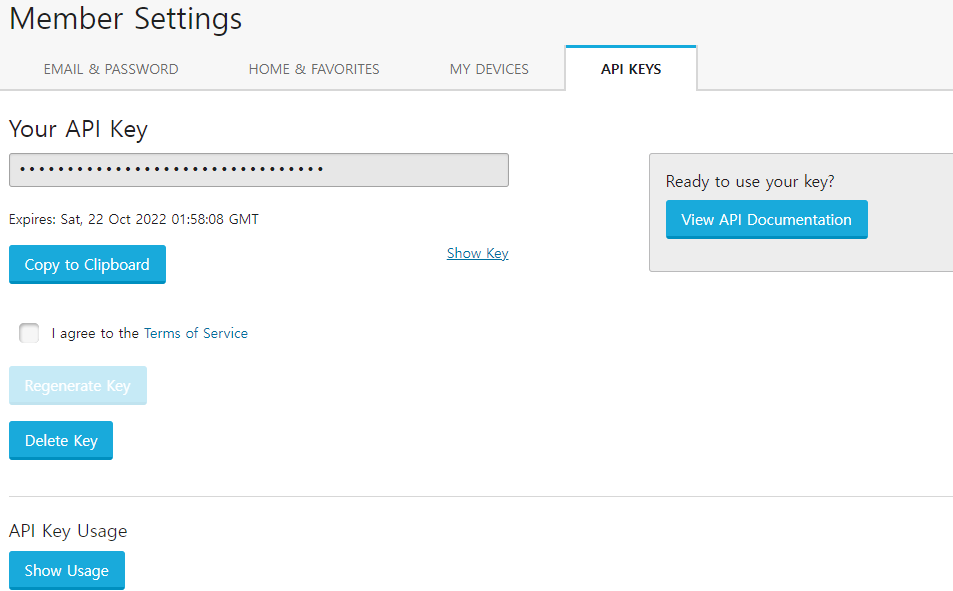This screenshot has width=953, height=591.
Task: Switch to Home & Favorites tab
Action: pos(314,69)
